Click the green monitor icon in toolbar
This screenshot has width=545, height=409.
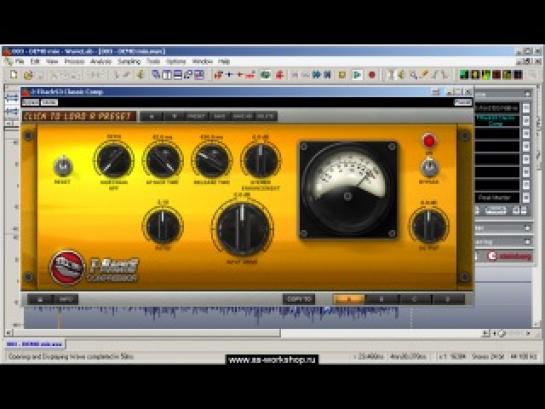266,75
